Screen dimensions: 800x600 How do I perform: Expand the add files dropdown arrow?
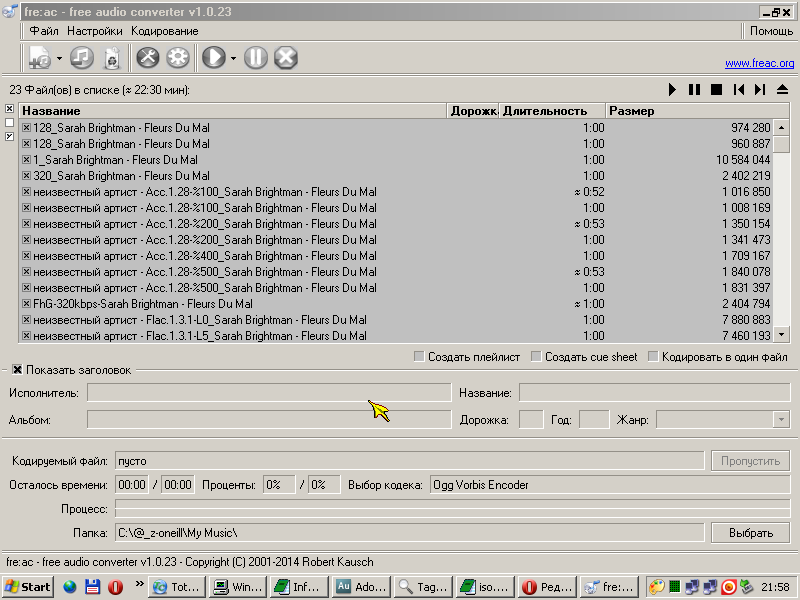click(x=60, y=58)
